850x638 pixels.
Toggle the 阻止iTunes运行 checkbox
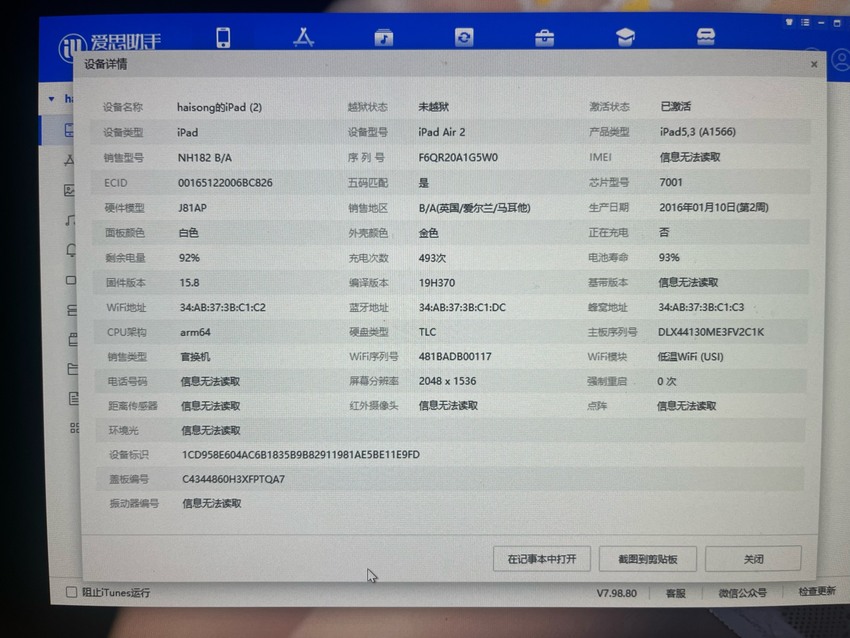pos(72,592)
